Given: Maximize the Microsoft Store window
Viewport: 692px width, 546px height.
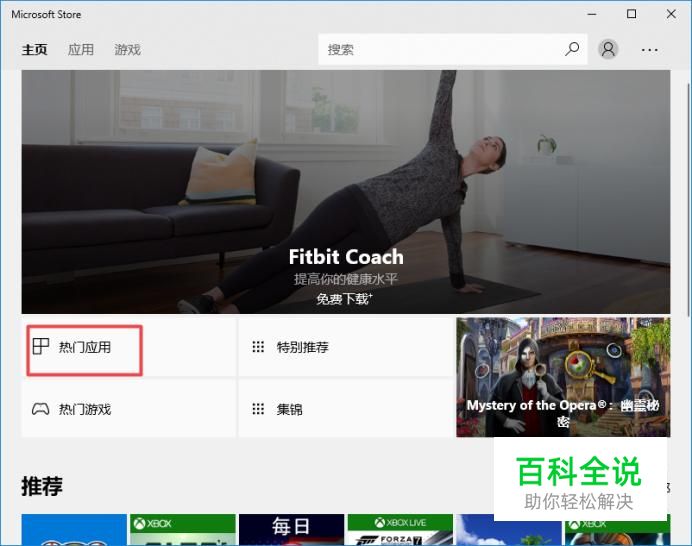Looking at the screenshot, I should pos(632,14).
